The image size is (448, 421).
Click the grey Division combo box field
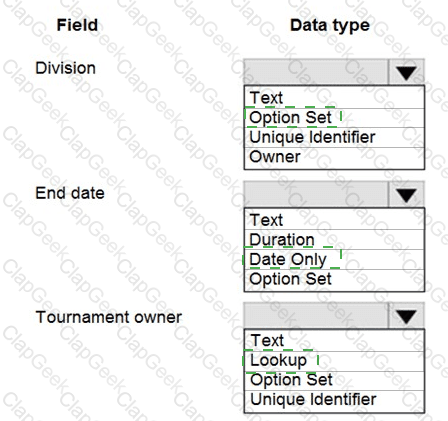316,72
